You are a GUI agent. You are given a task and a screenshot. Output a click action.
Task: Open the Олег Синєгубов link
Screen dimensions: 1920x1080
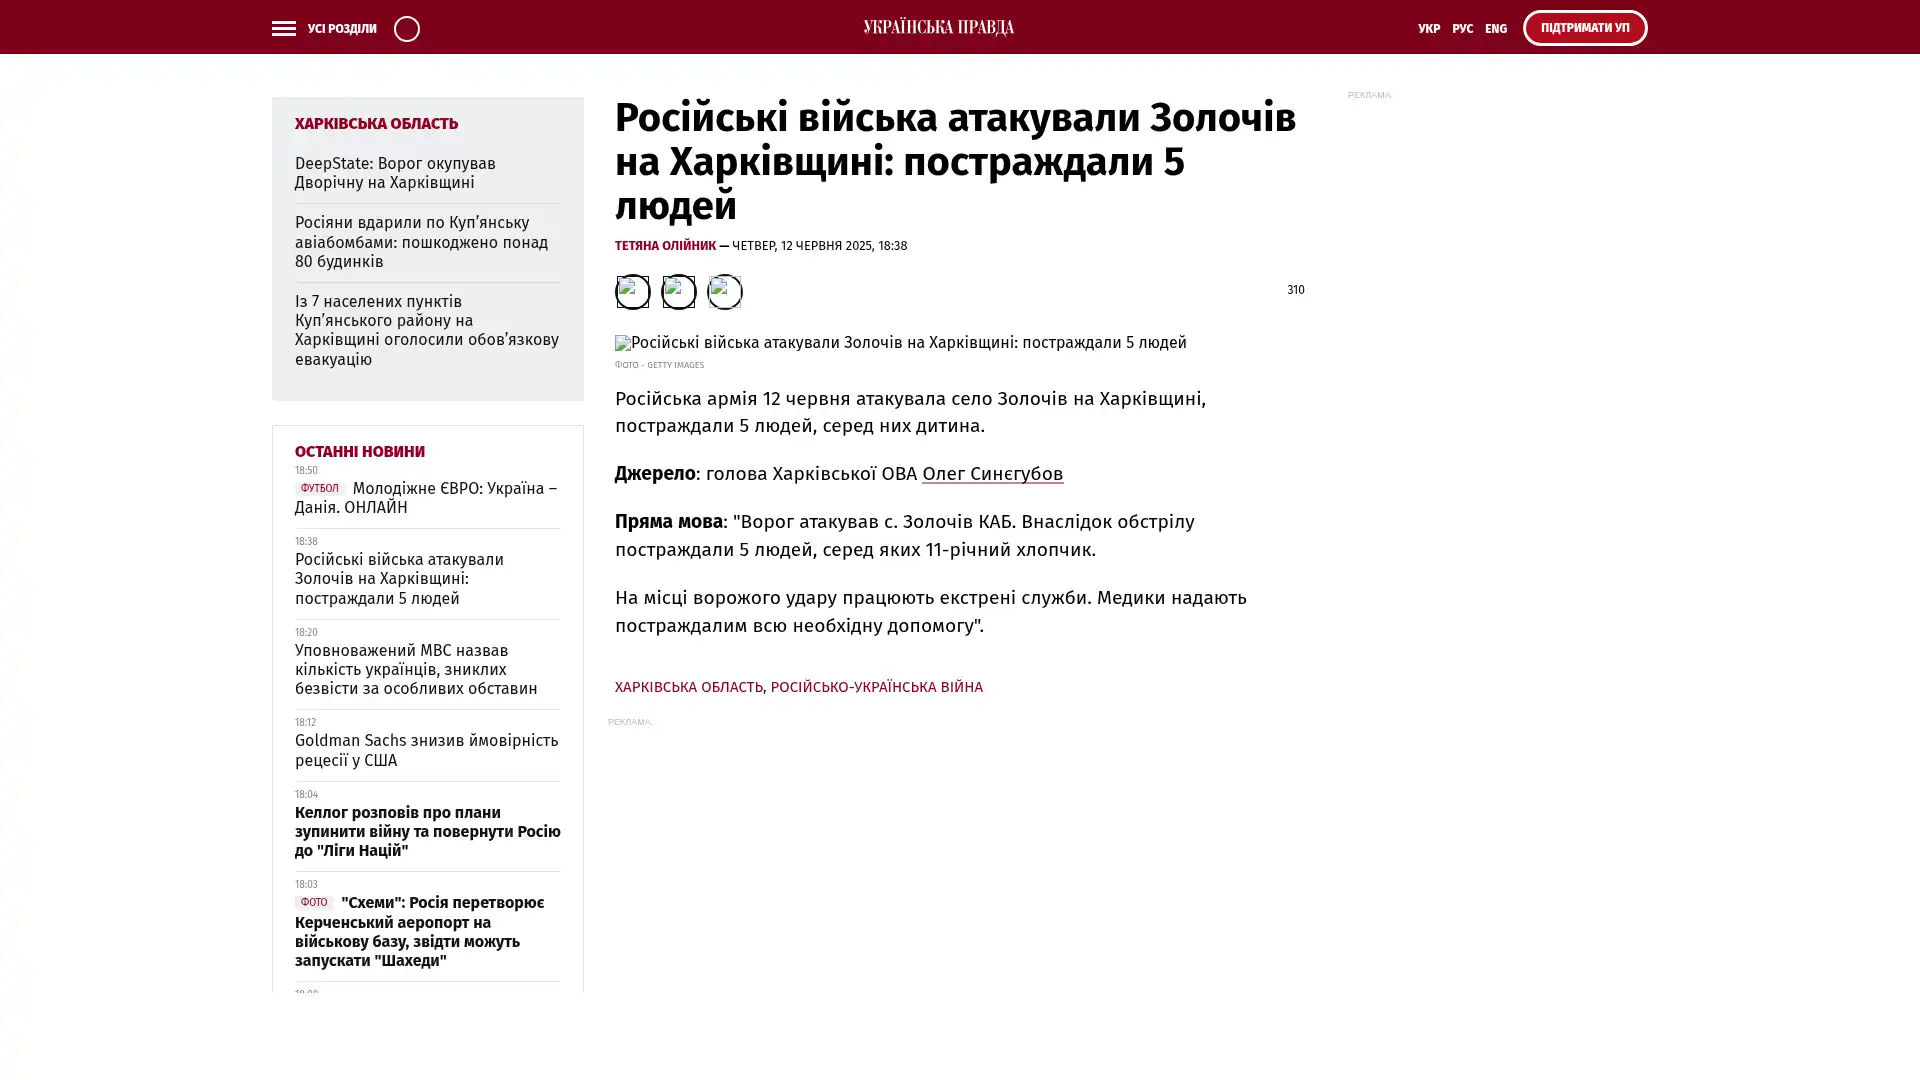[x=992, y=474]
